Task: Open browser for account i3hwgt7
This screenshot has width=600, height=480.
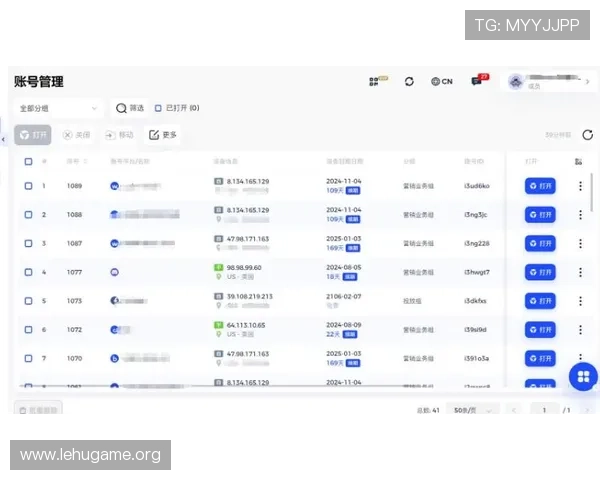Action: pyautogui.click(x=540, y=272)
